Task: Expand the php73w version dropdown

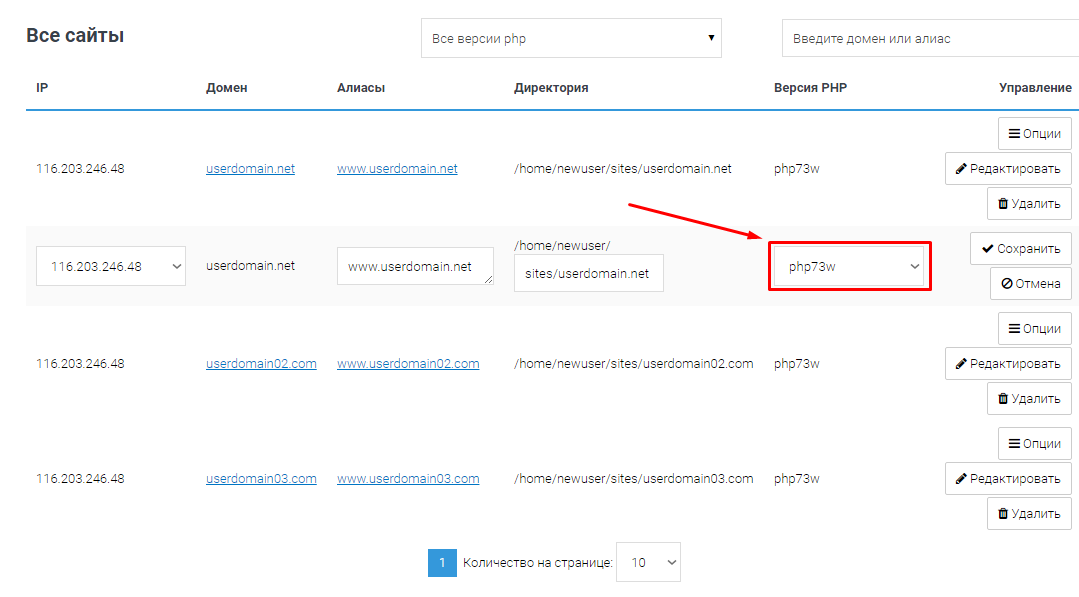Action: click(x=849, y=267)
